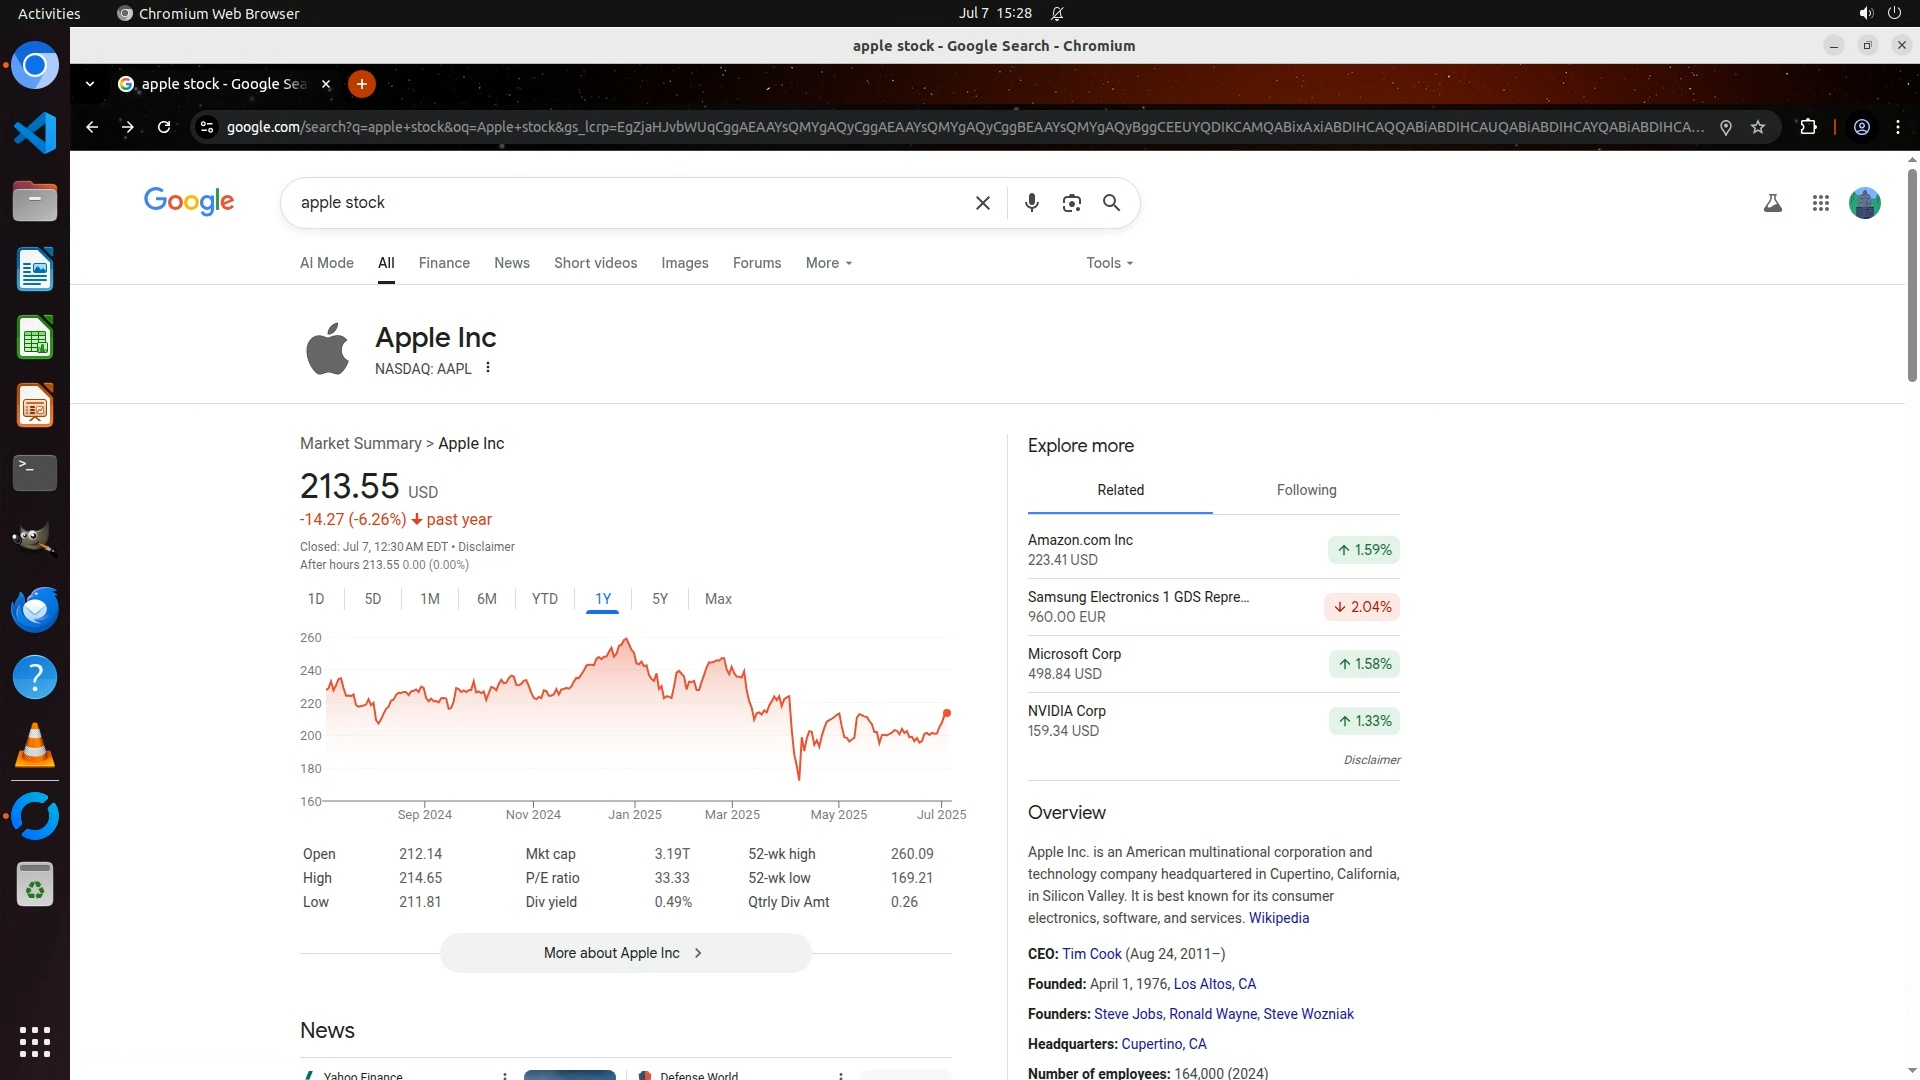This screenshot has height=1080, width=1920.
Task: Switch chart range to 6M
Action: click(486, 599)
